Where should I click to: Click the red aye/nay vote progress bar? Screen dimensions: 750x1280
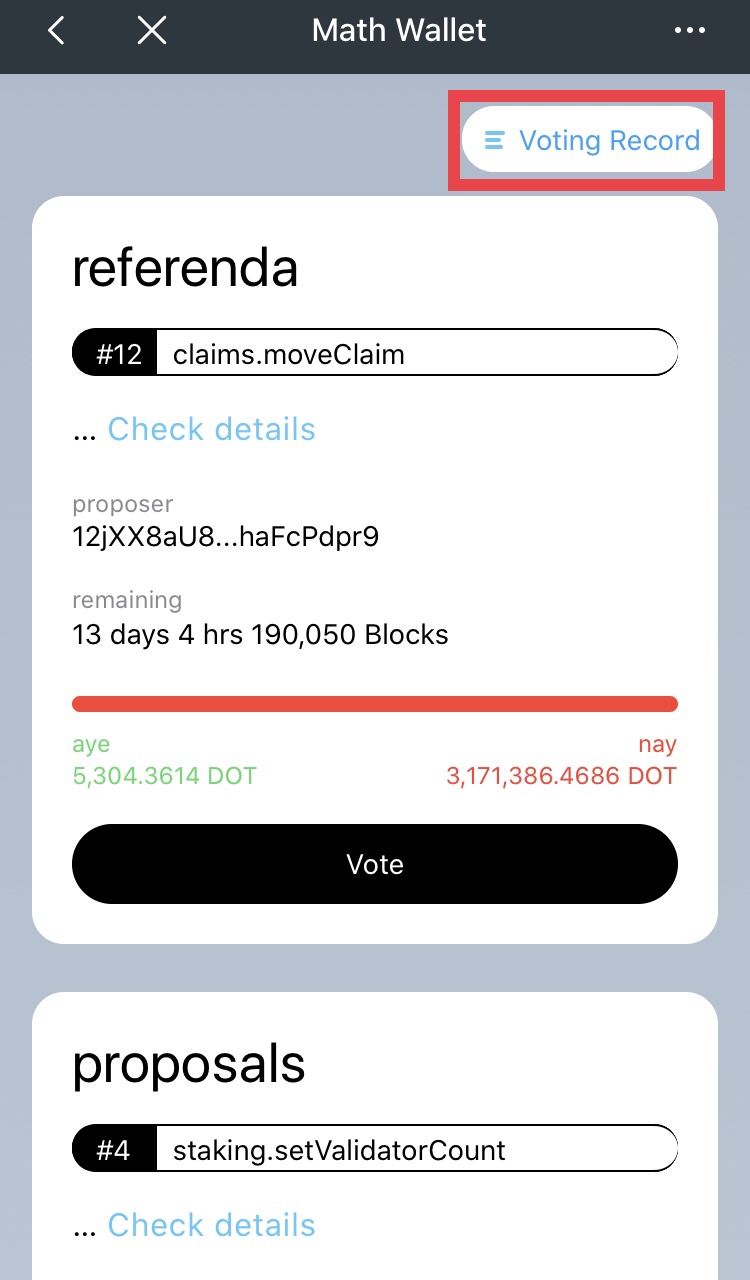point(375,704)
